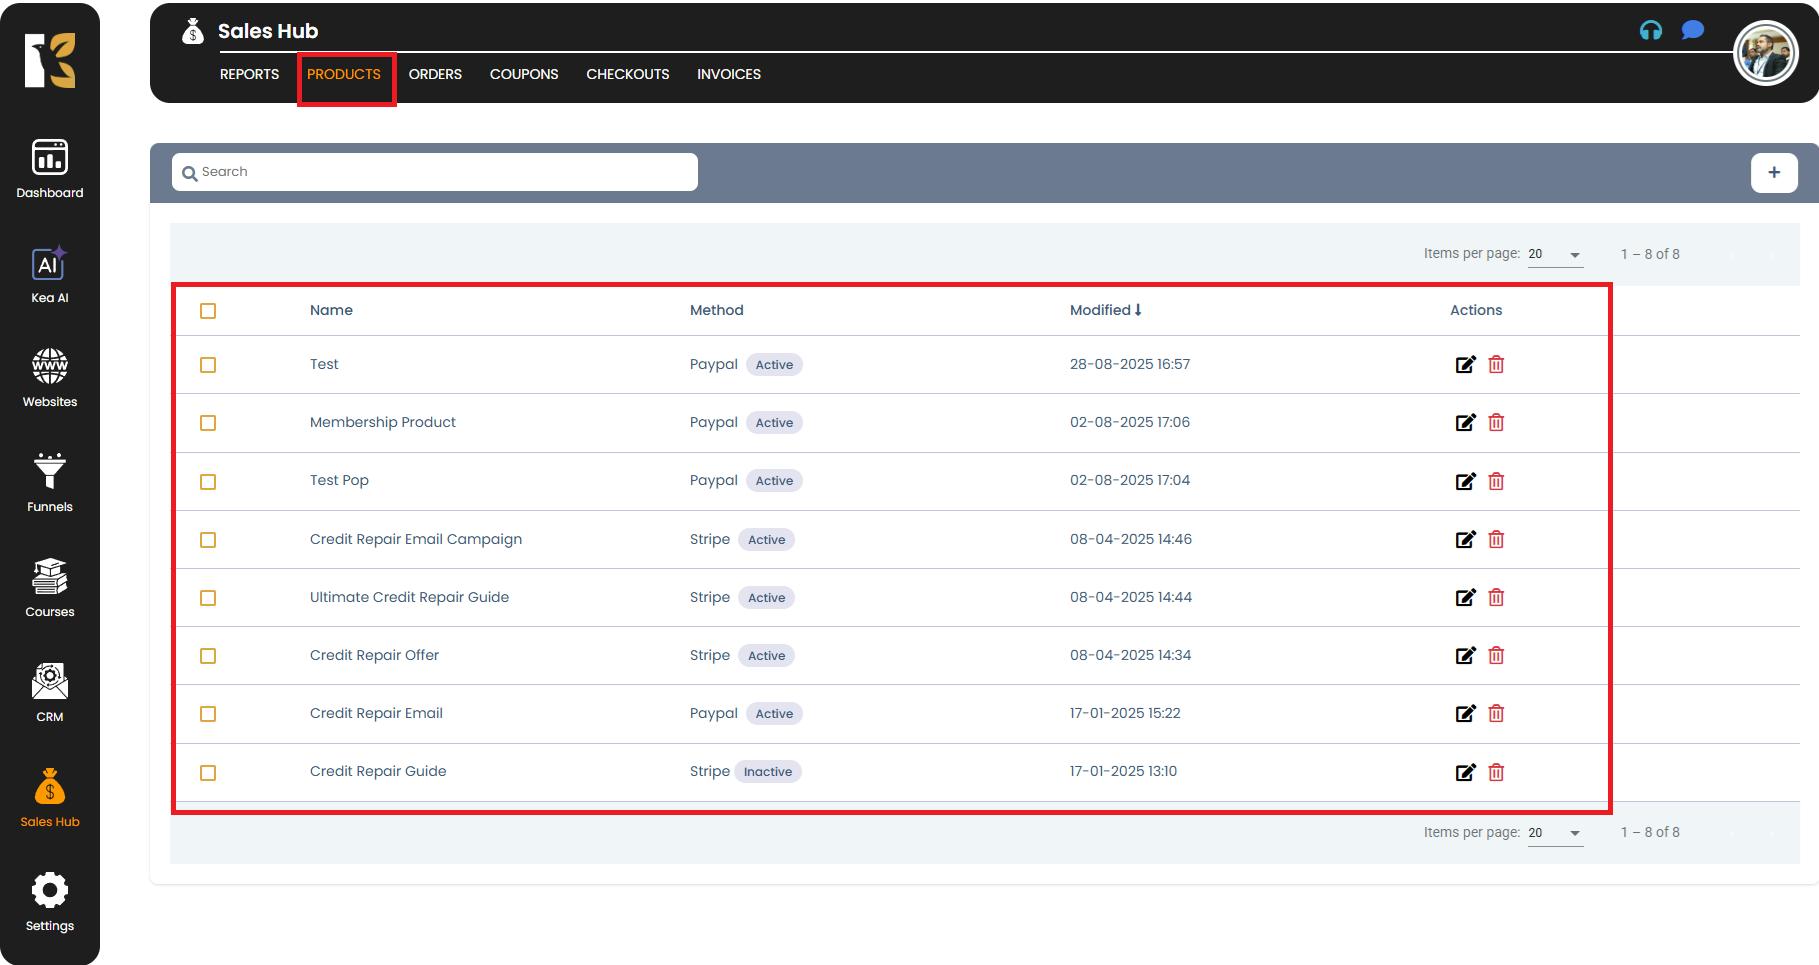The height and width of the screenshot is (965, 1819).
Task: Edit the Membership Product row
Action: tap(1465, 423)
